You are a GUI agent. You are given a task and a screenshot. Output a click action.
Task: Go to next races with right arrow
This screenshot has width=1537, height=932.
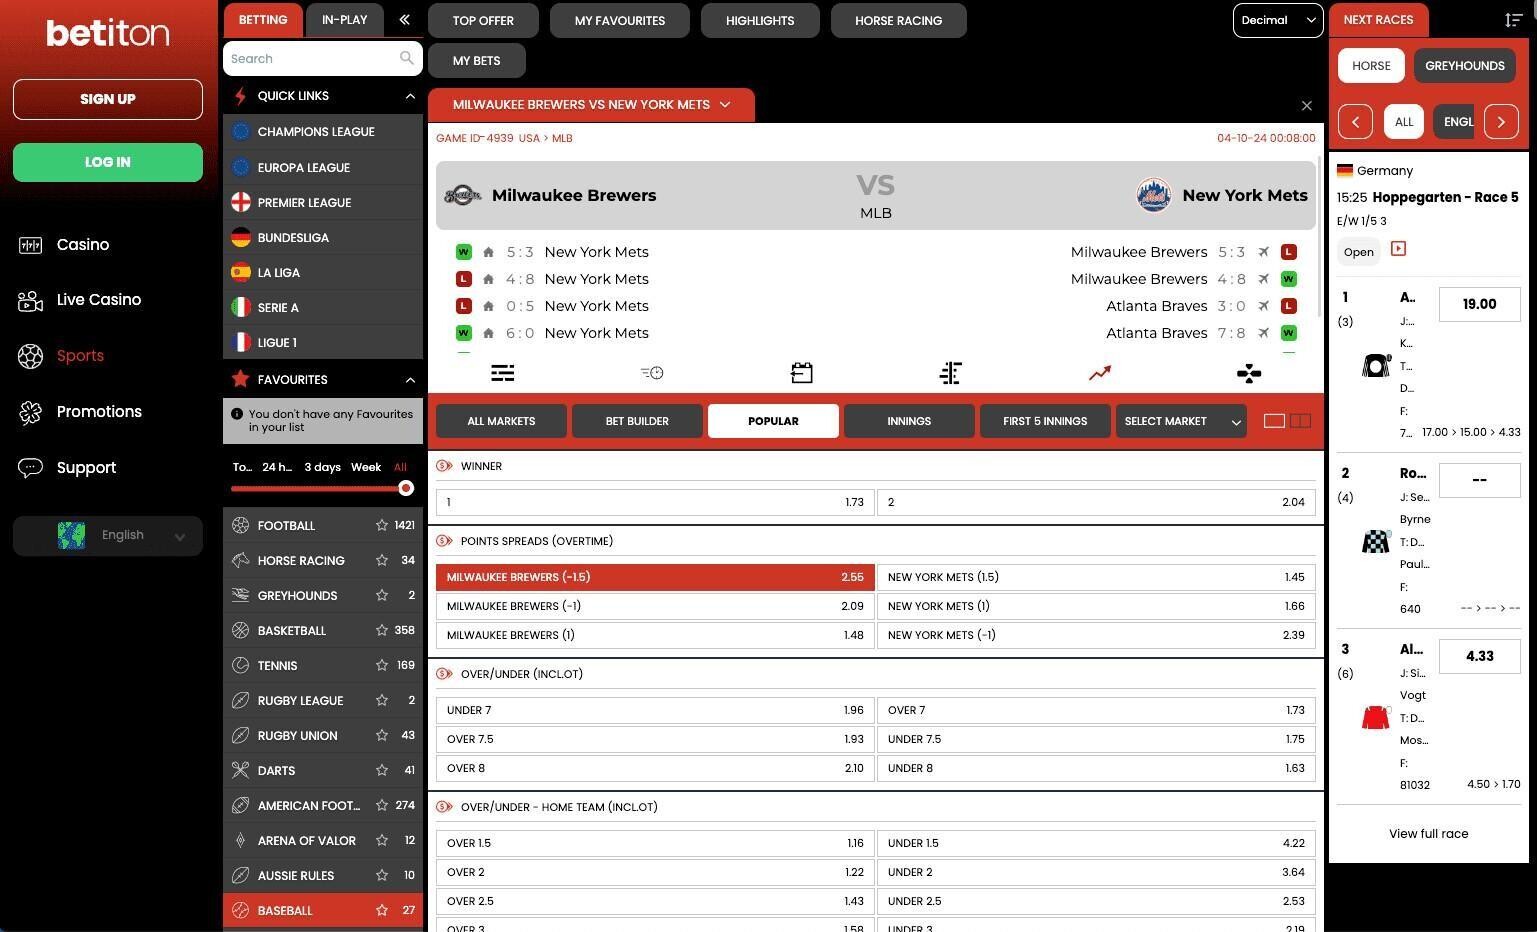(1501, 122)
